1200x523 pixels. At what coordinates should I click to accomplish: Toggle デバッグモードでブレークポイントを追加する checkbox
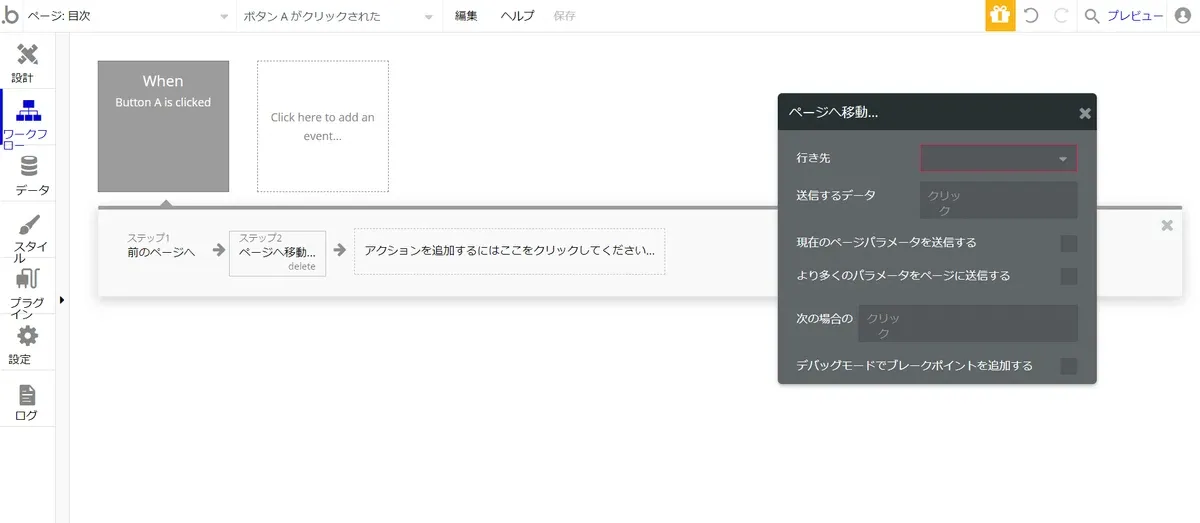pyautogui.click(x=1069, y=366)
